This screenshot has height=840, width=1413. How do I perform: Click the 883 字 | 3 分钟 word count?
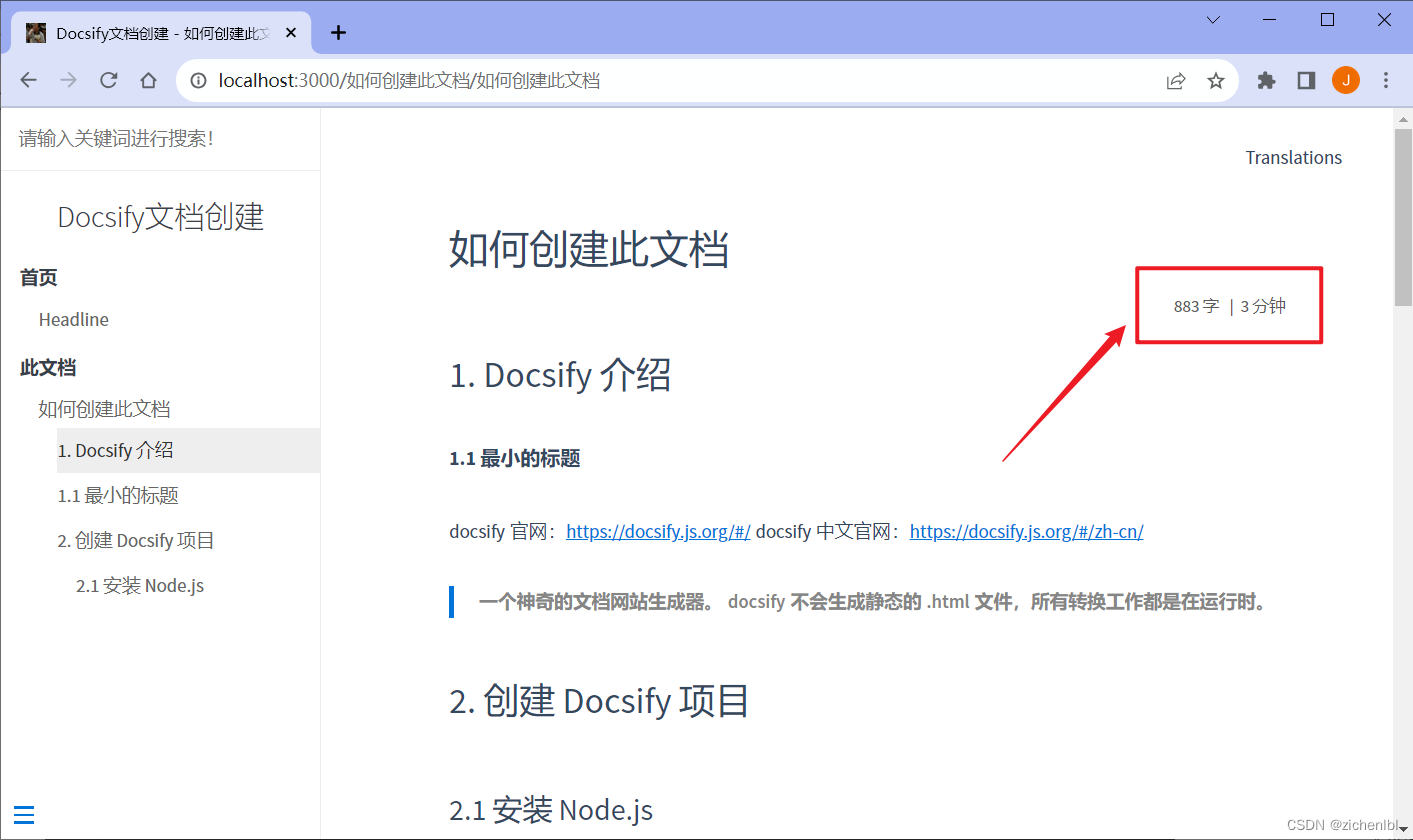pyautogui.click(x=1230, y=307)
